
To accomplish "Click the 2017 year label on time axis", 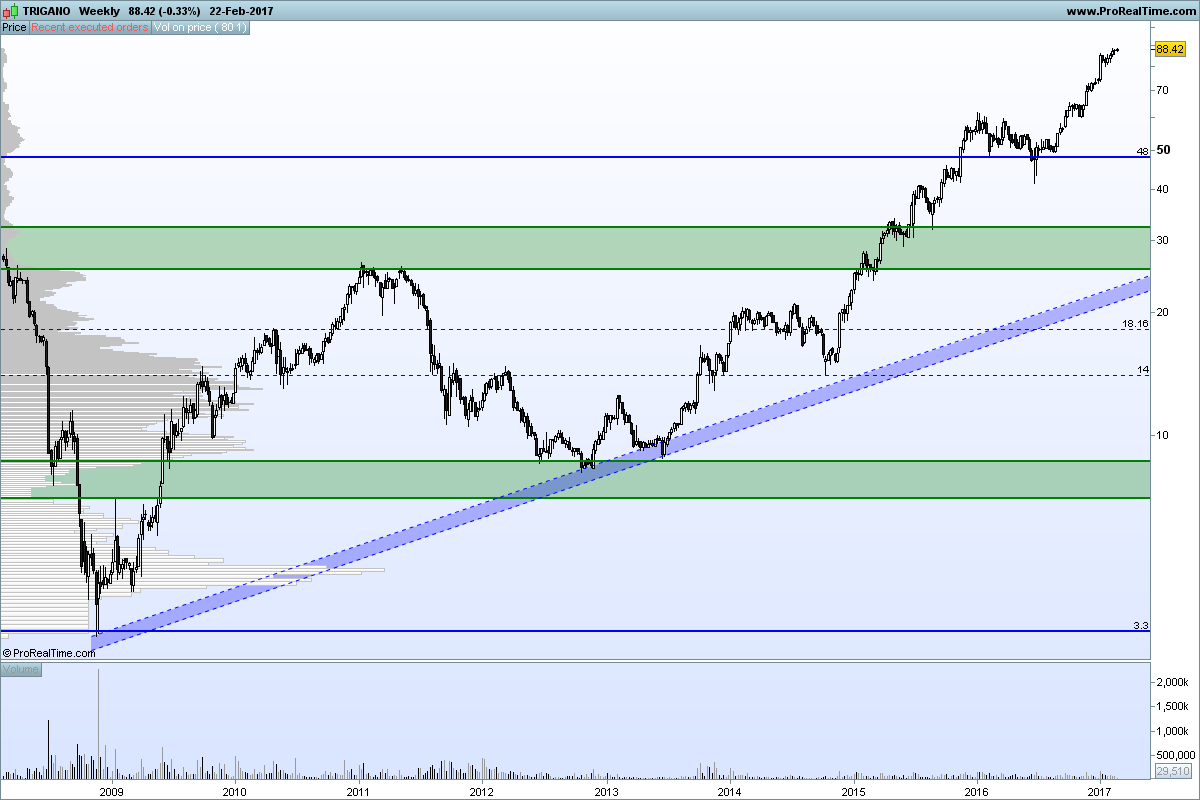I will click(x=1101, y=790).
